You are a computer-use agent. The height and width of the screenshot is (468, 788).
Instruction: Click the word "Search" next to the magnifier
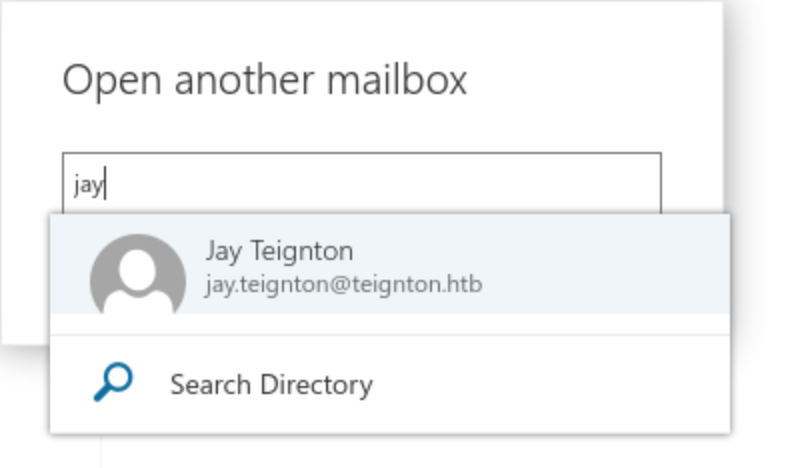[211, 385]
